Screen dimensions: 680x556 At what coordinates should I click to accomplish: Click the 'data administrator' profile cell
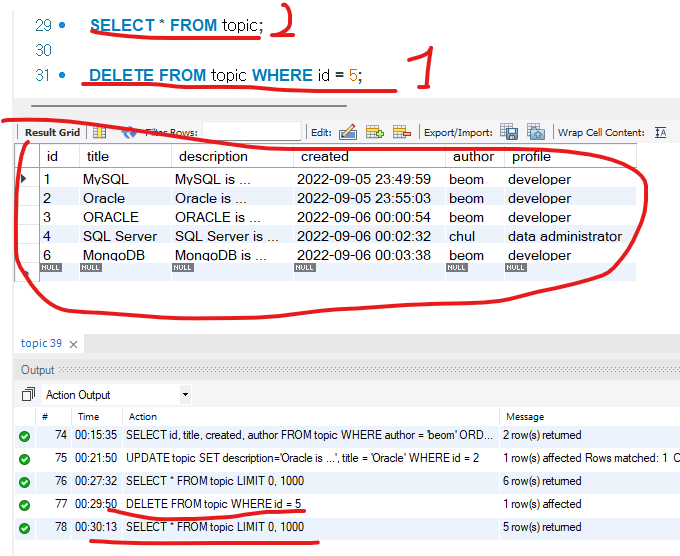pos(570,236)
